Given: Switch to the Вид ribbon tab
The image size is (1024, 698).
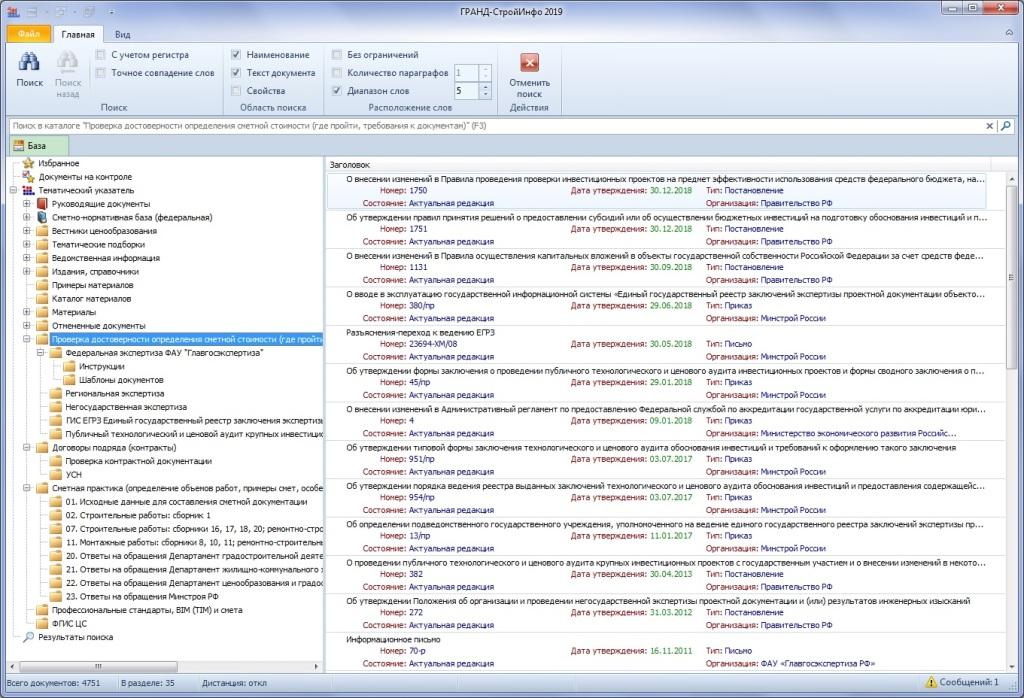Looking at the screenshot, I should click(x=122, y=35).
